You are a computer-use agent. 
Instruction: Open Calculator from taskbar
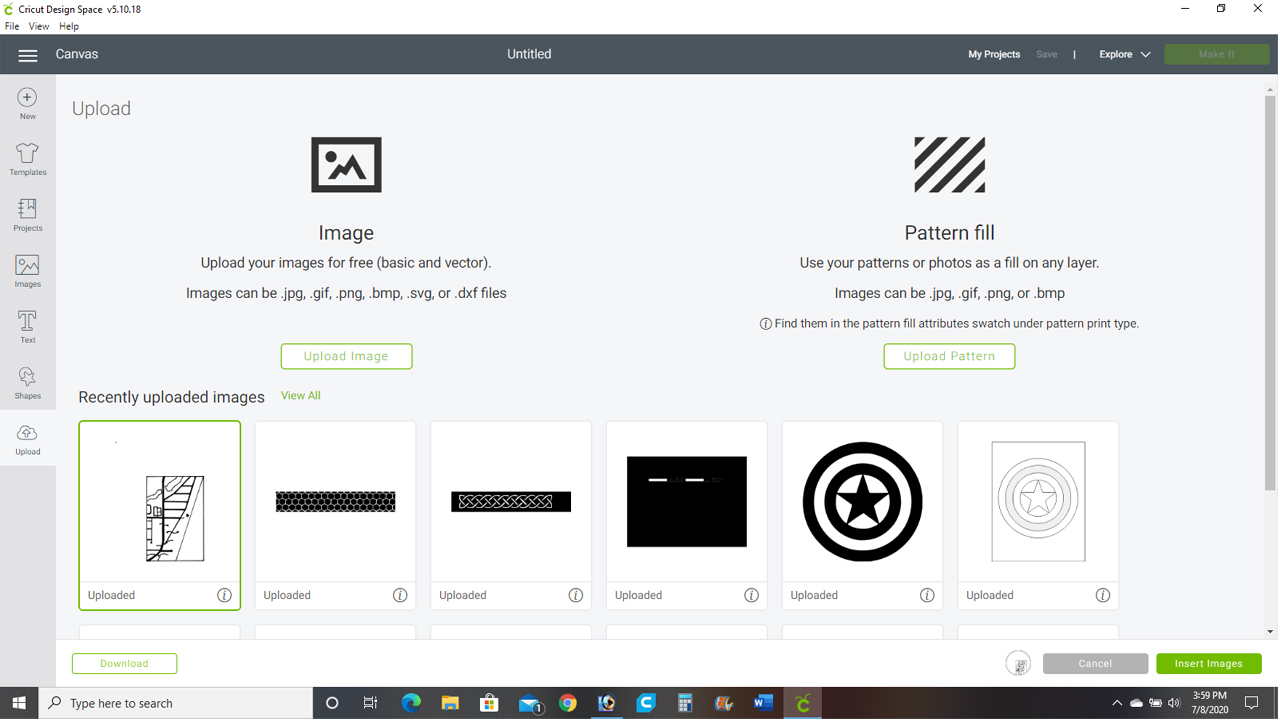click(x=685, y=703)
